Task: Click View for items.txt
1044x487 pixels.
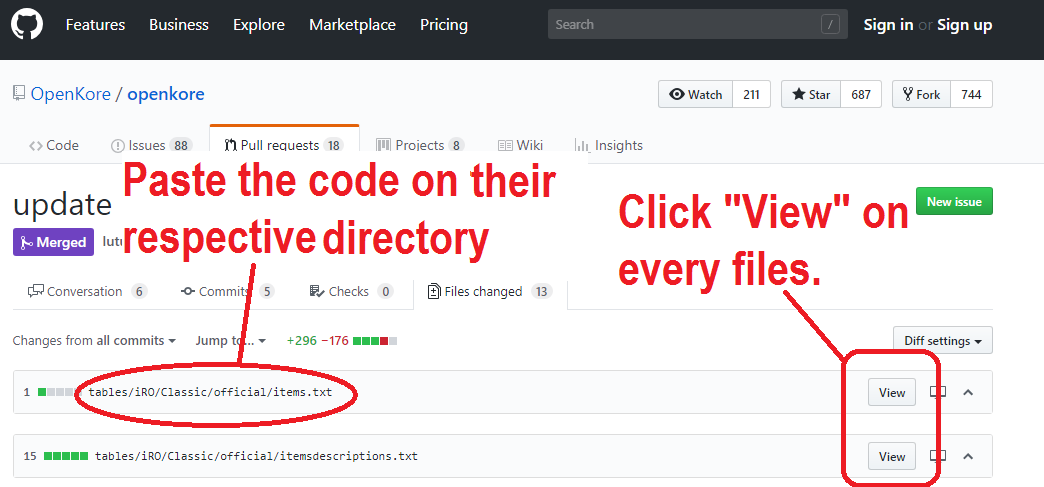Action: (892, 392)
